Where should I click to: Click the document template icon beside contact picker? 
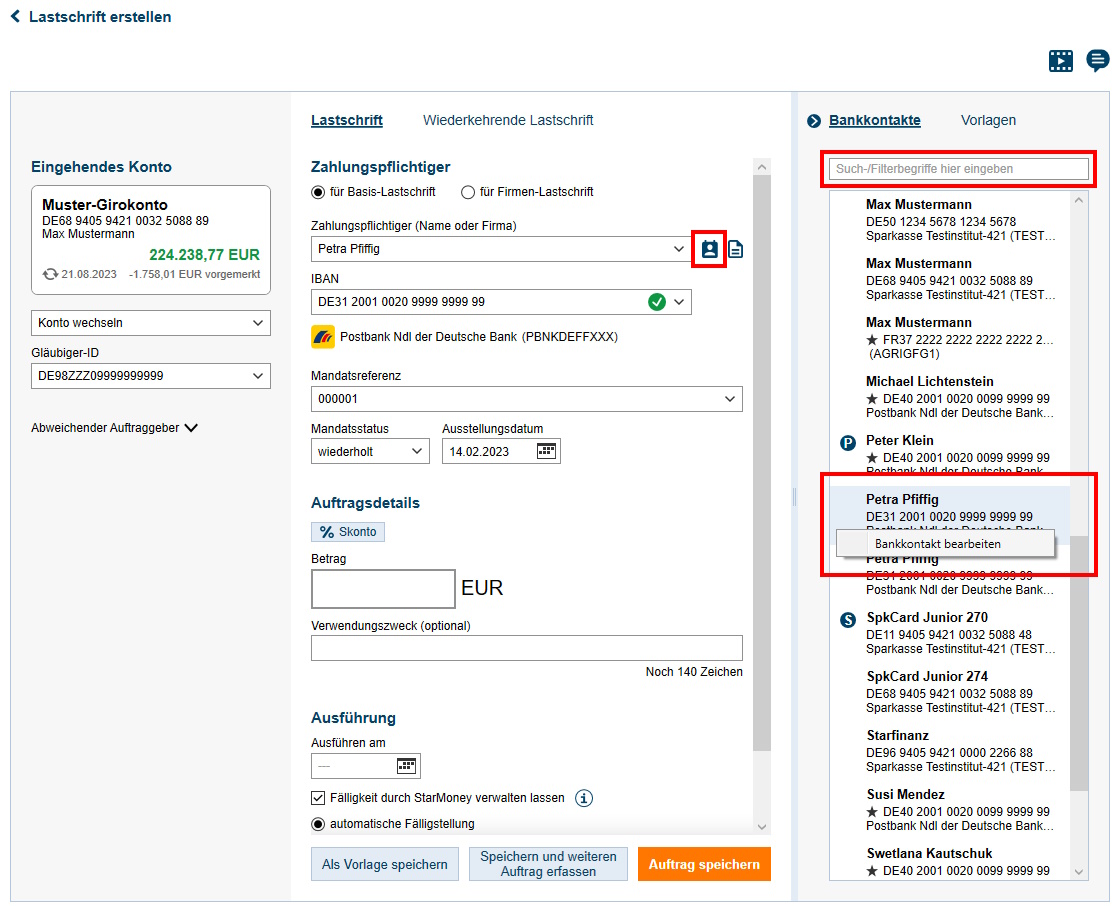pos(735,249)
